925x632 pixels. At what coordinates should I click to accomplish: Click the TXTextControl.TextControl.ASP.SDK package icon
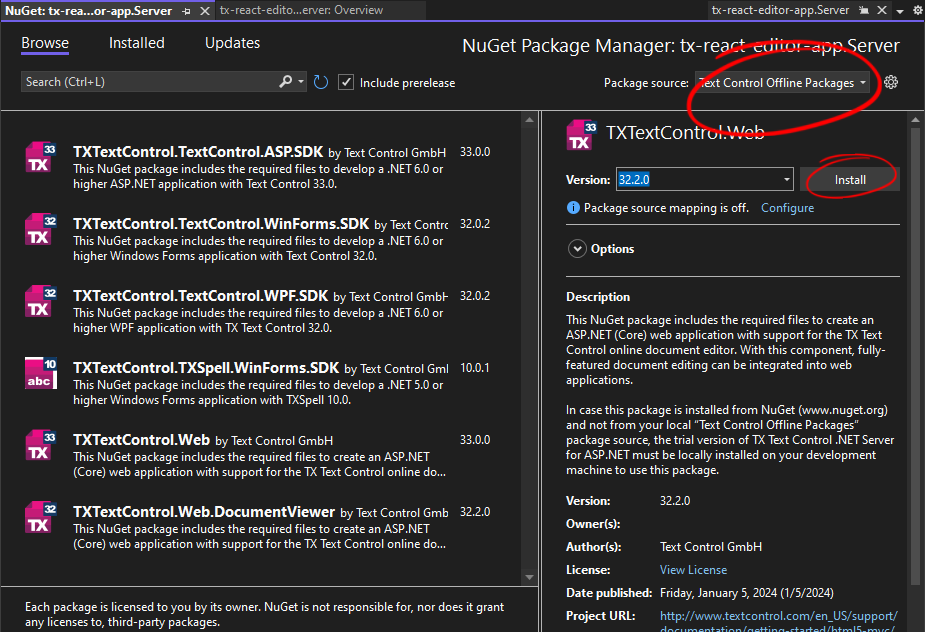point(41,158)
